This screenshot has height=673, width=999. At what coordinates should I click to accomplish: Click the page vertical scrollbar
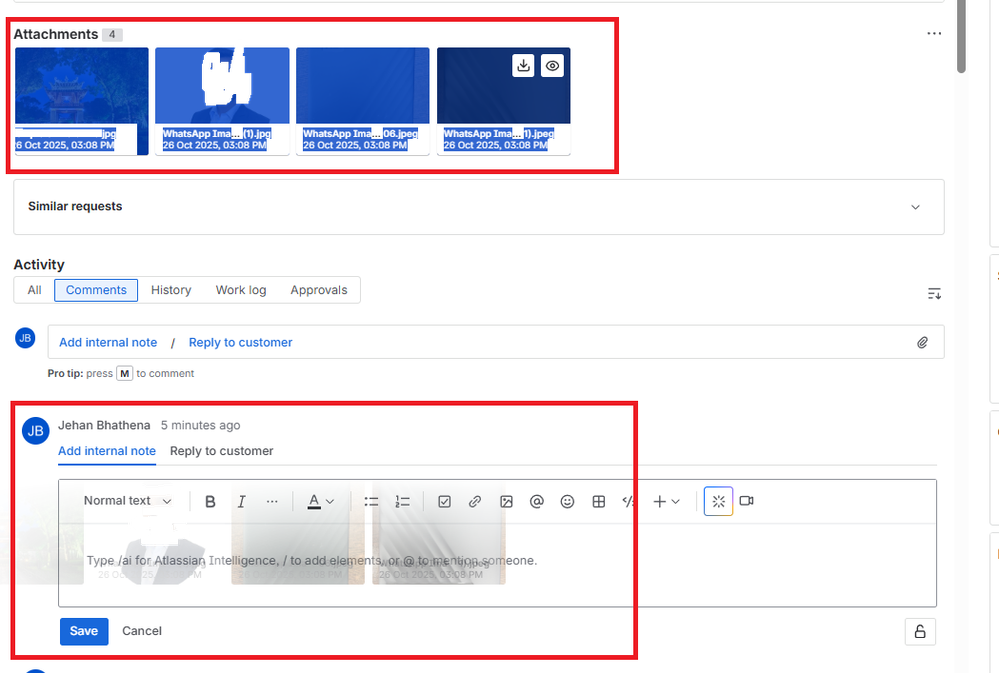[x=961, y=36]
